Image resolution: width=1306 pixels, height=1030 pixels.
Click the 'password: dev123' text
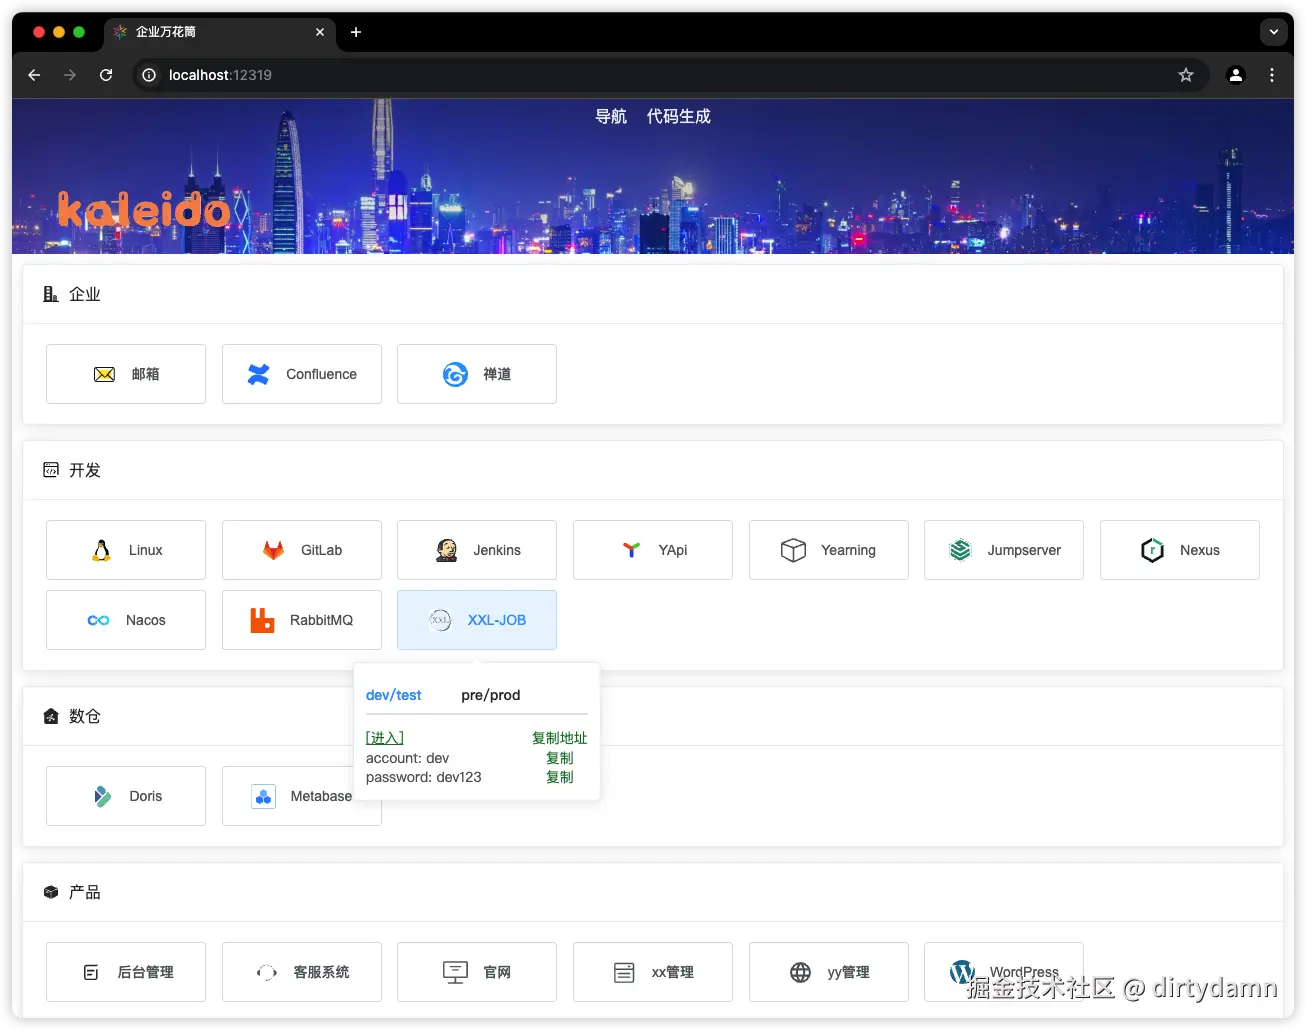pyautogui.click(x=424, y=777)
